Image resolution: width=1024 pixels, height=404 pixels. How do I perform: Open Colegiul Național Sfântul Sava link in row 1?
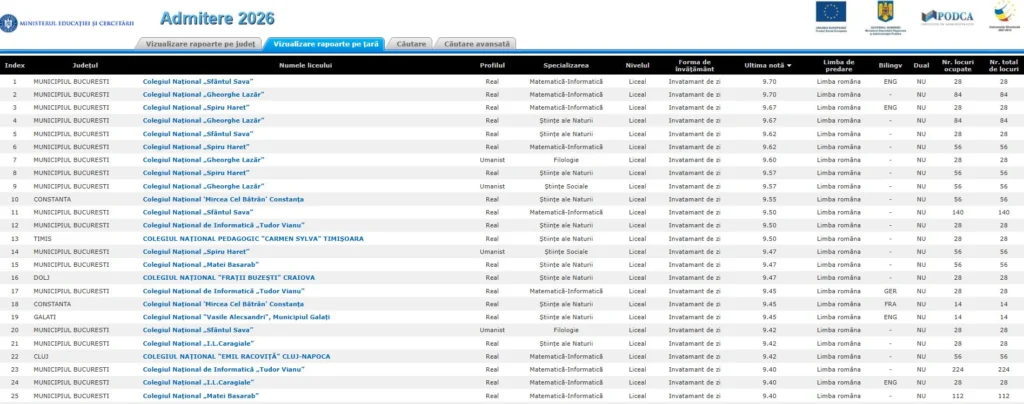[198, 82]
